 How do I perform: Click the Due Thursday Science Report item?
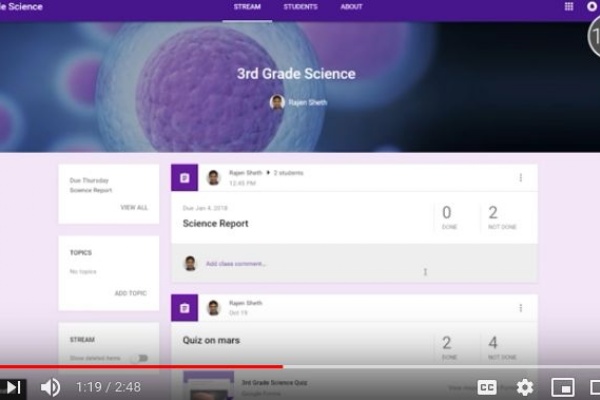pyautogui.click(x=91, y=185)
